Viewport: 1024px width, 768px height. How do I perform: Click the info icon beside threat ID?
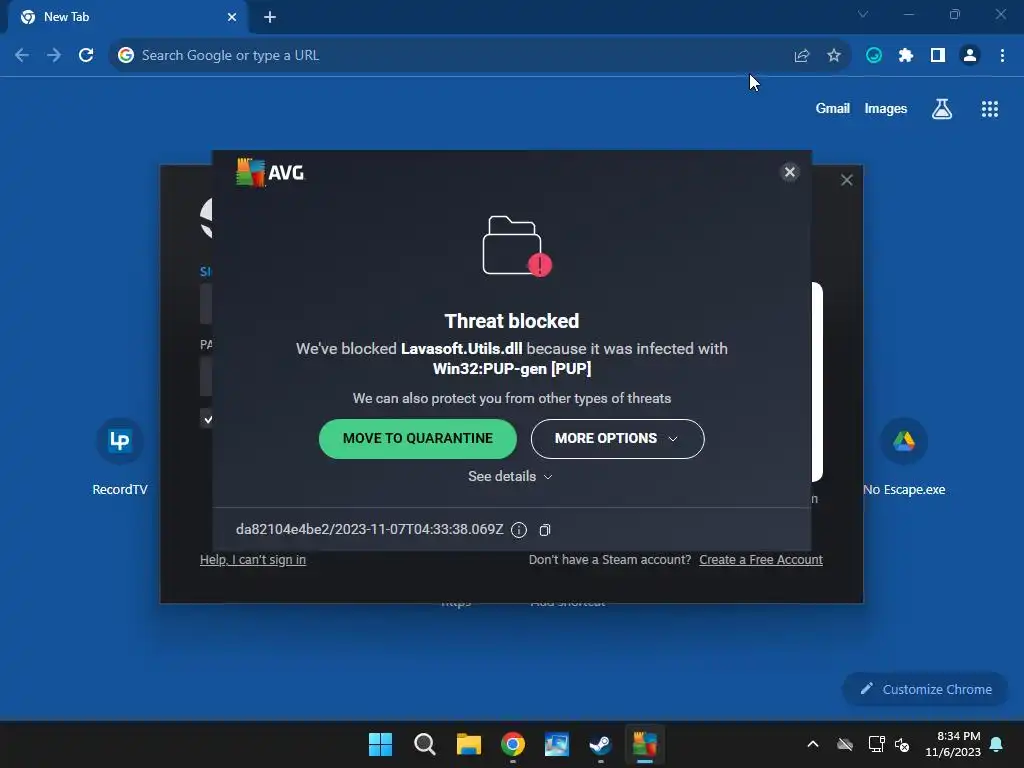519,530
